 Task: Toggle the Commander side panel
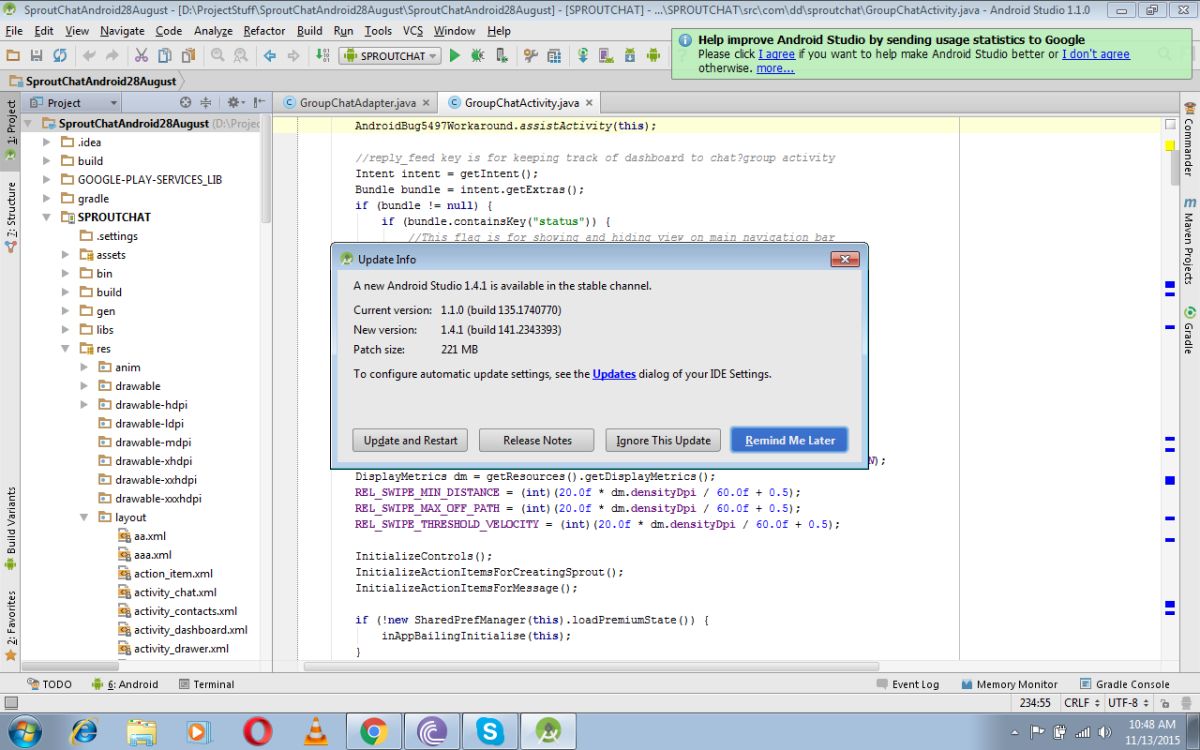(x=1188, y=141)
